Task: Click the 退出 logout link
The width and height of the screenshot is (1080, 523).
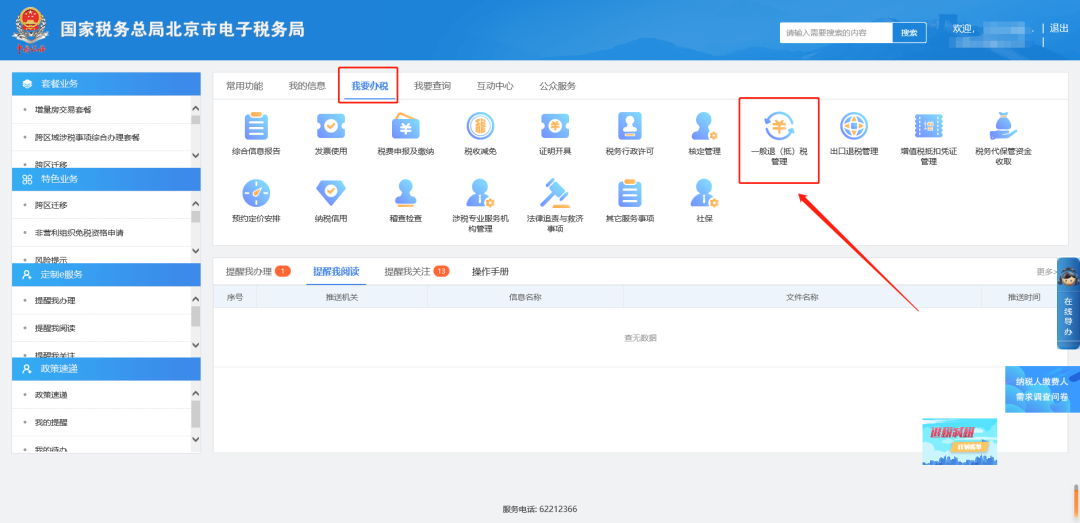Action: [x=1059, y=28]
